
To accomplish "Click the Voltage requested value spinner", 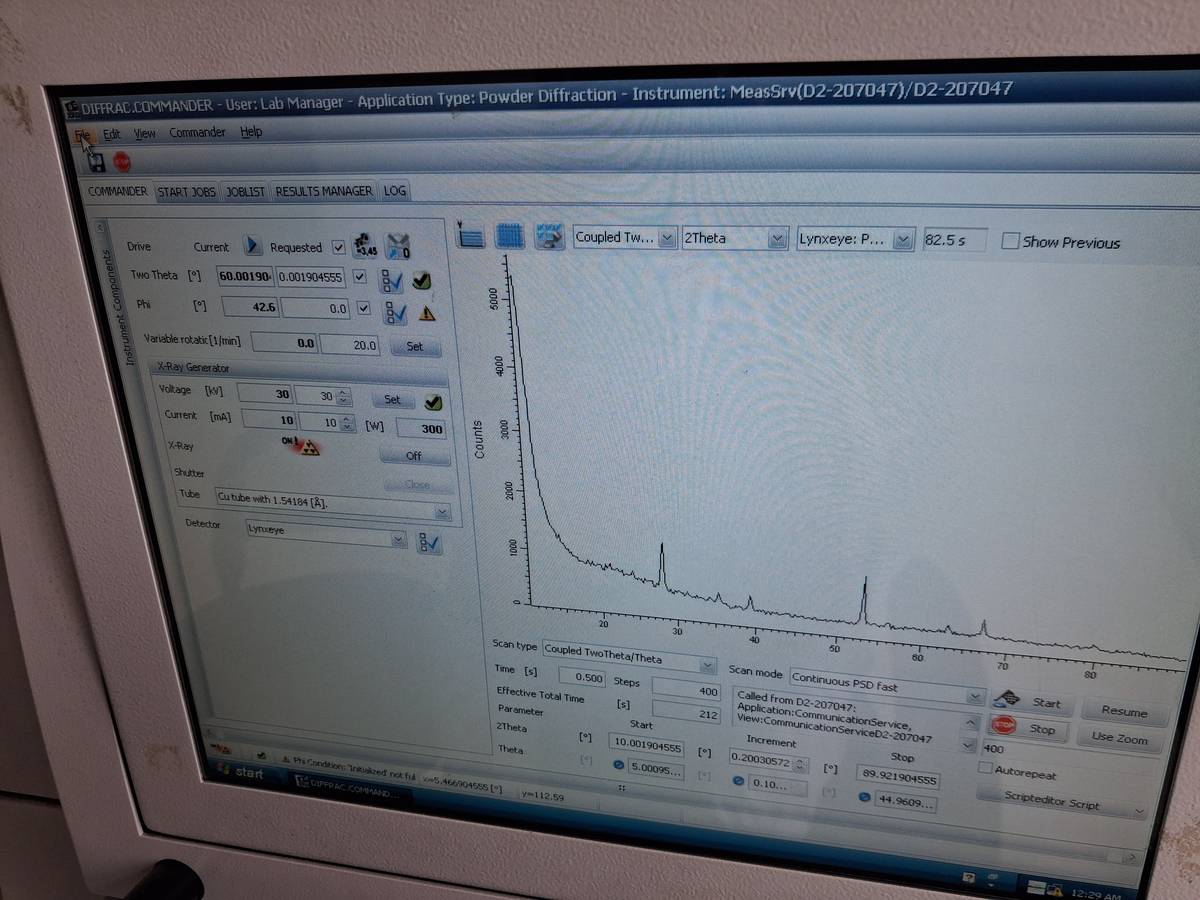I will [x=345, y=397].
